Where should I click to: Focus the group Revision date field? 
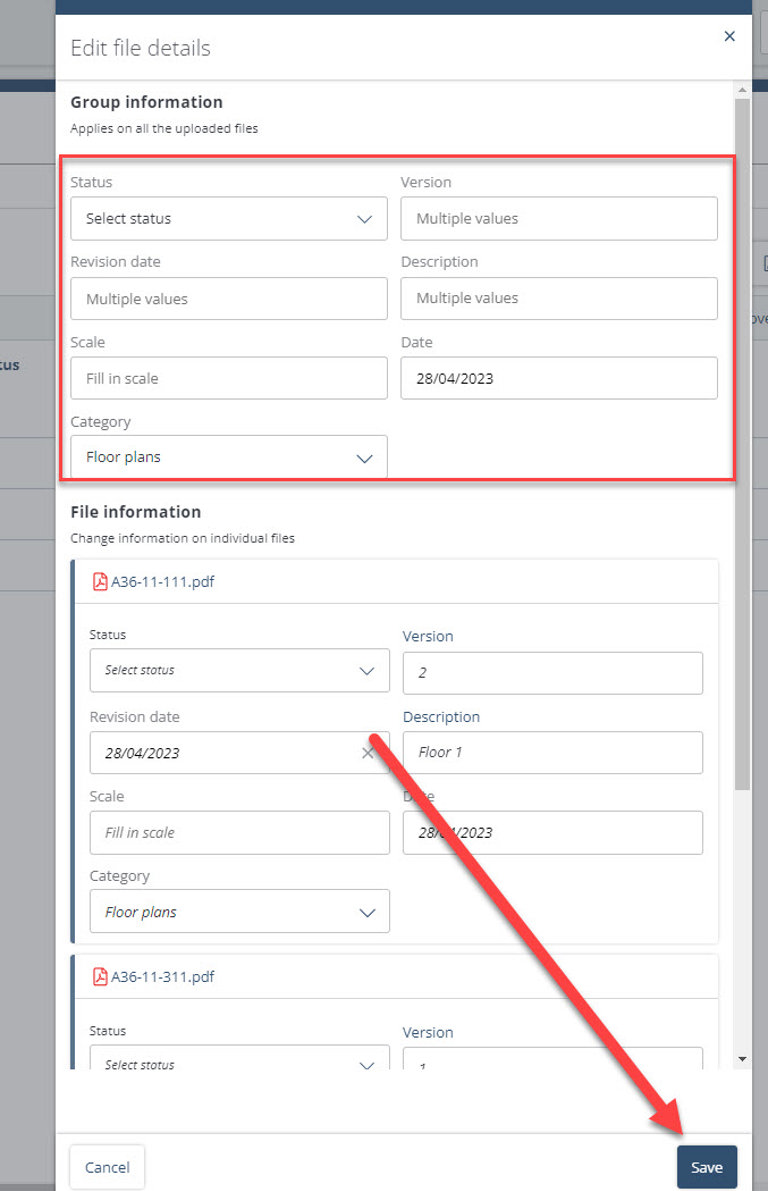228,298
